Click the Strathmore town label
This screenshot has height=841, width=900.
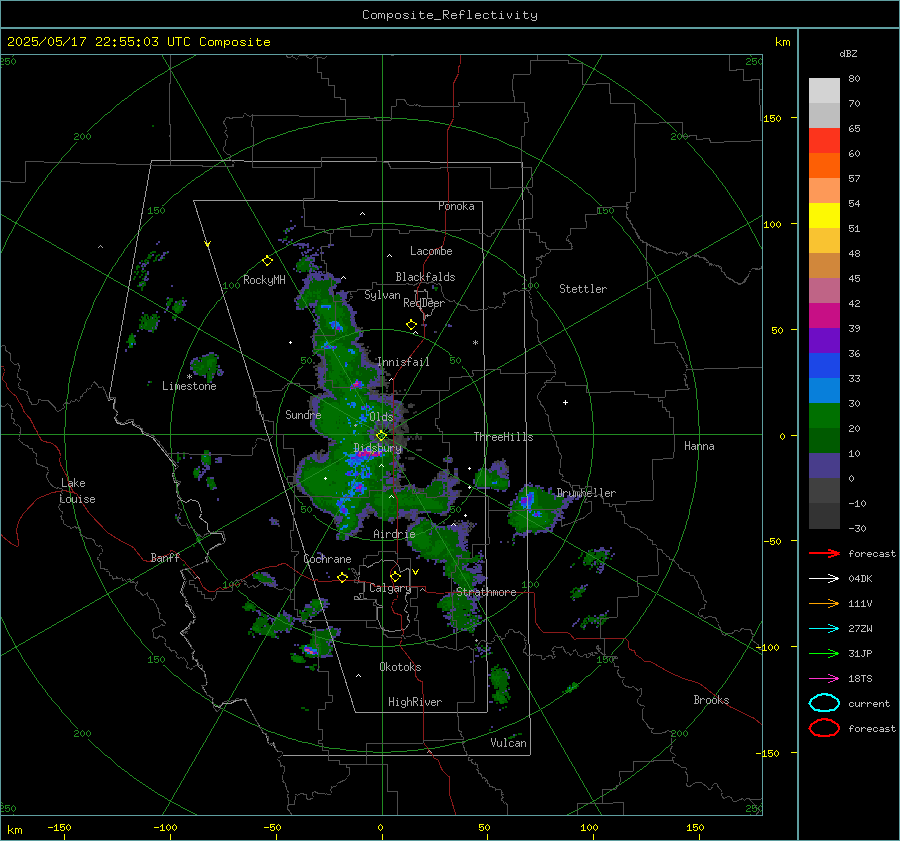[x=486, y=592]
